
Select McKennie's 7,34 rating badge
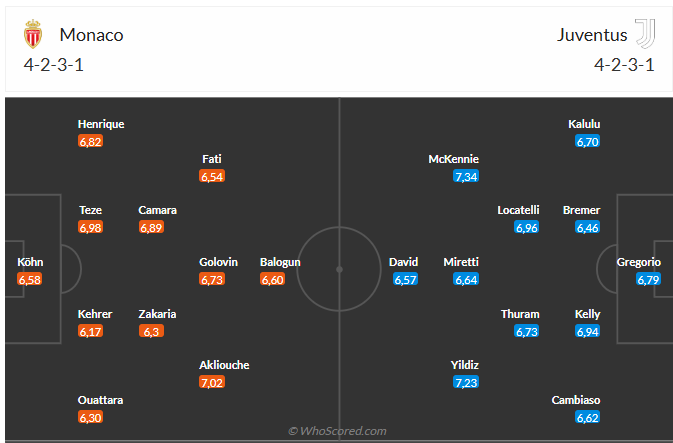coord(466,176)
